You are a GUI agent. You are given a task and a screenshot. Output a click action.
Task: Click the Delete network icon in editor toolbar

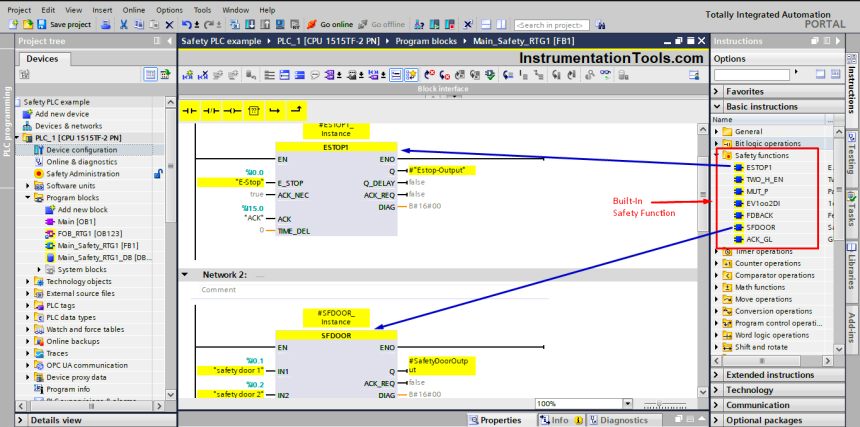pos(203,75)
